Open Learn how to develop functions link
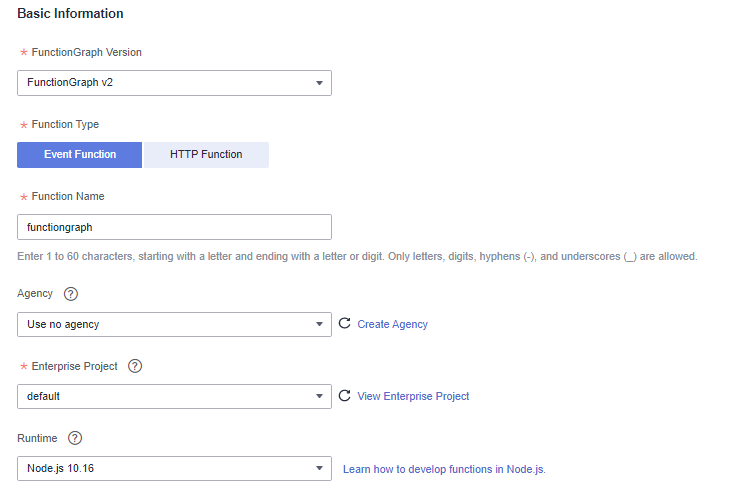The width and height of the screenshot is (740, 489). coord(444,469)
